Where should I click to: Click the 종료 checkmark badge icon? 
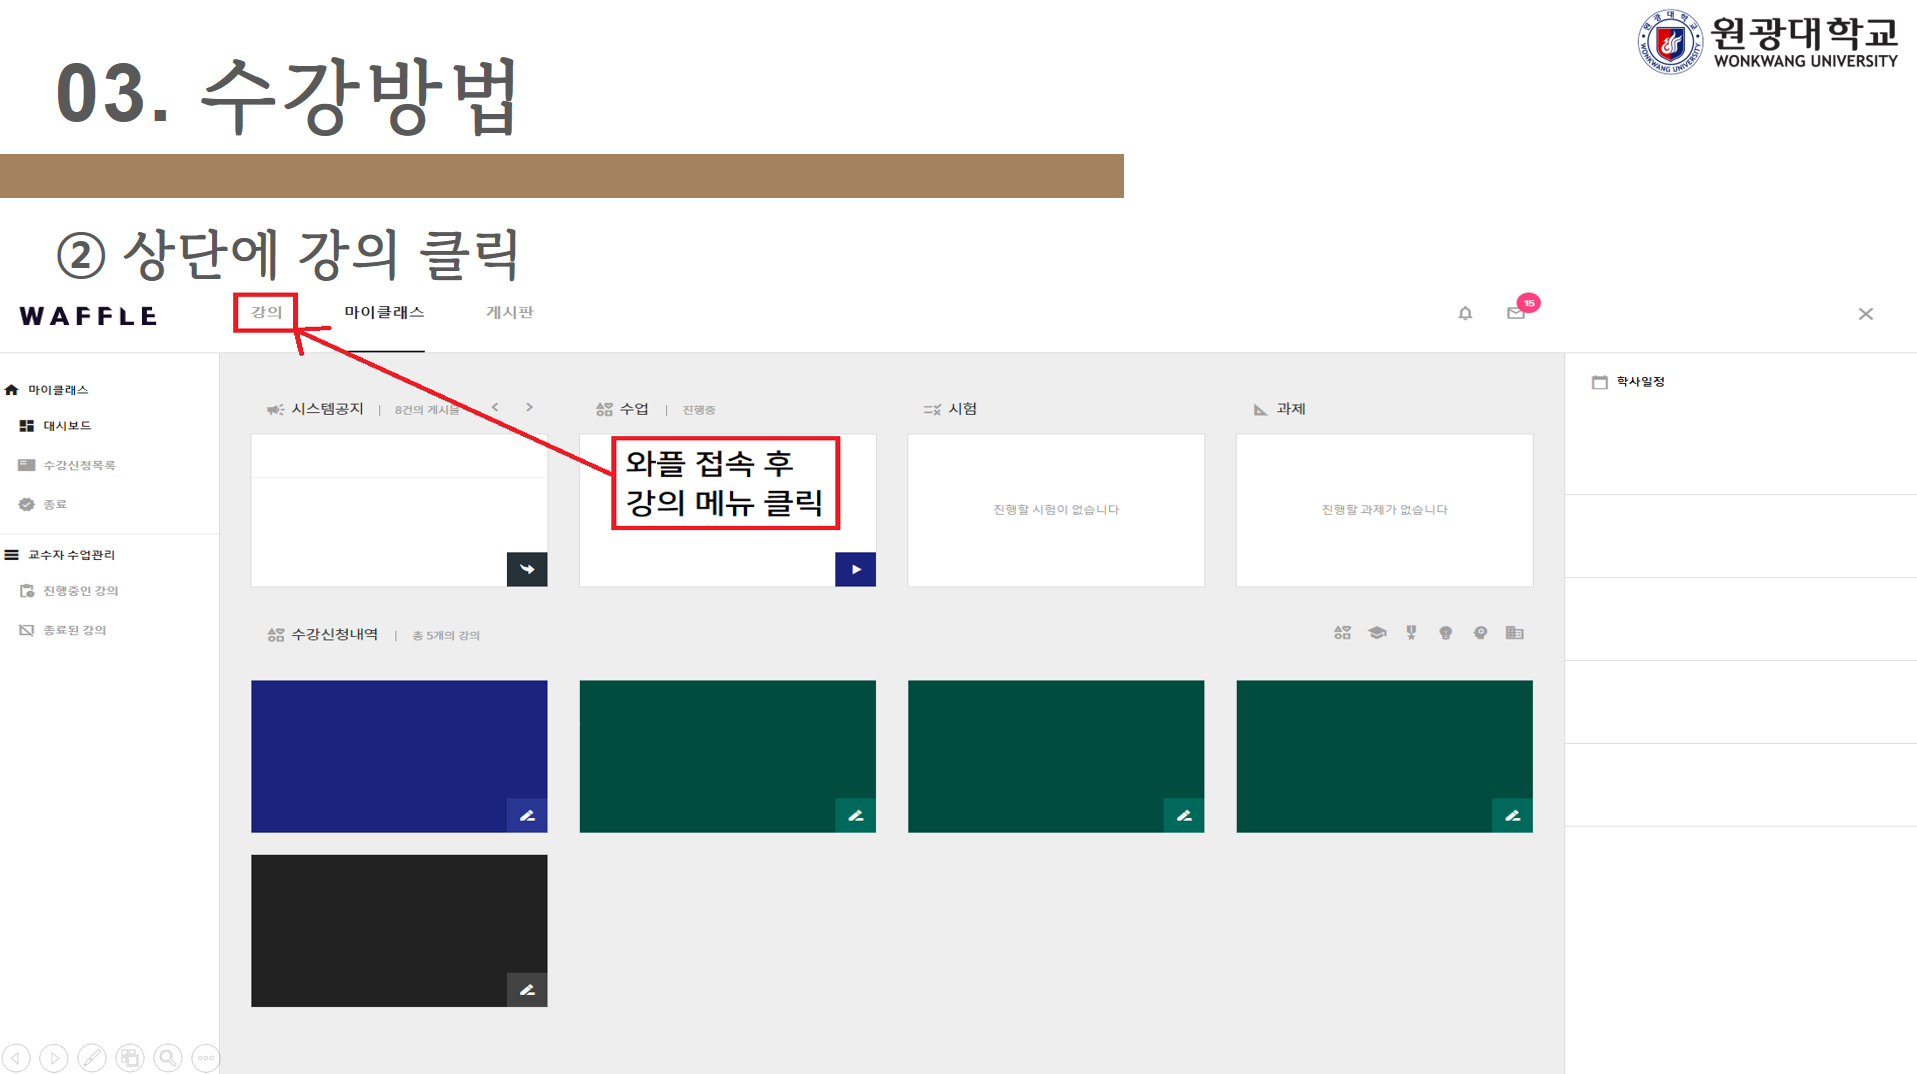[x=26, y=504]
